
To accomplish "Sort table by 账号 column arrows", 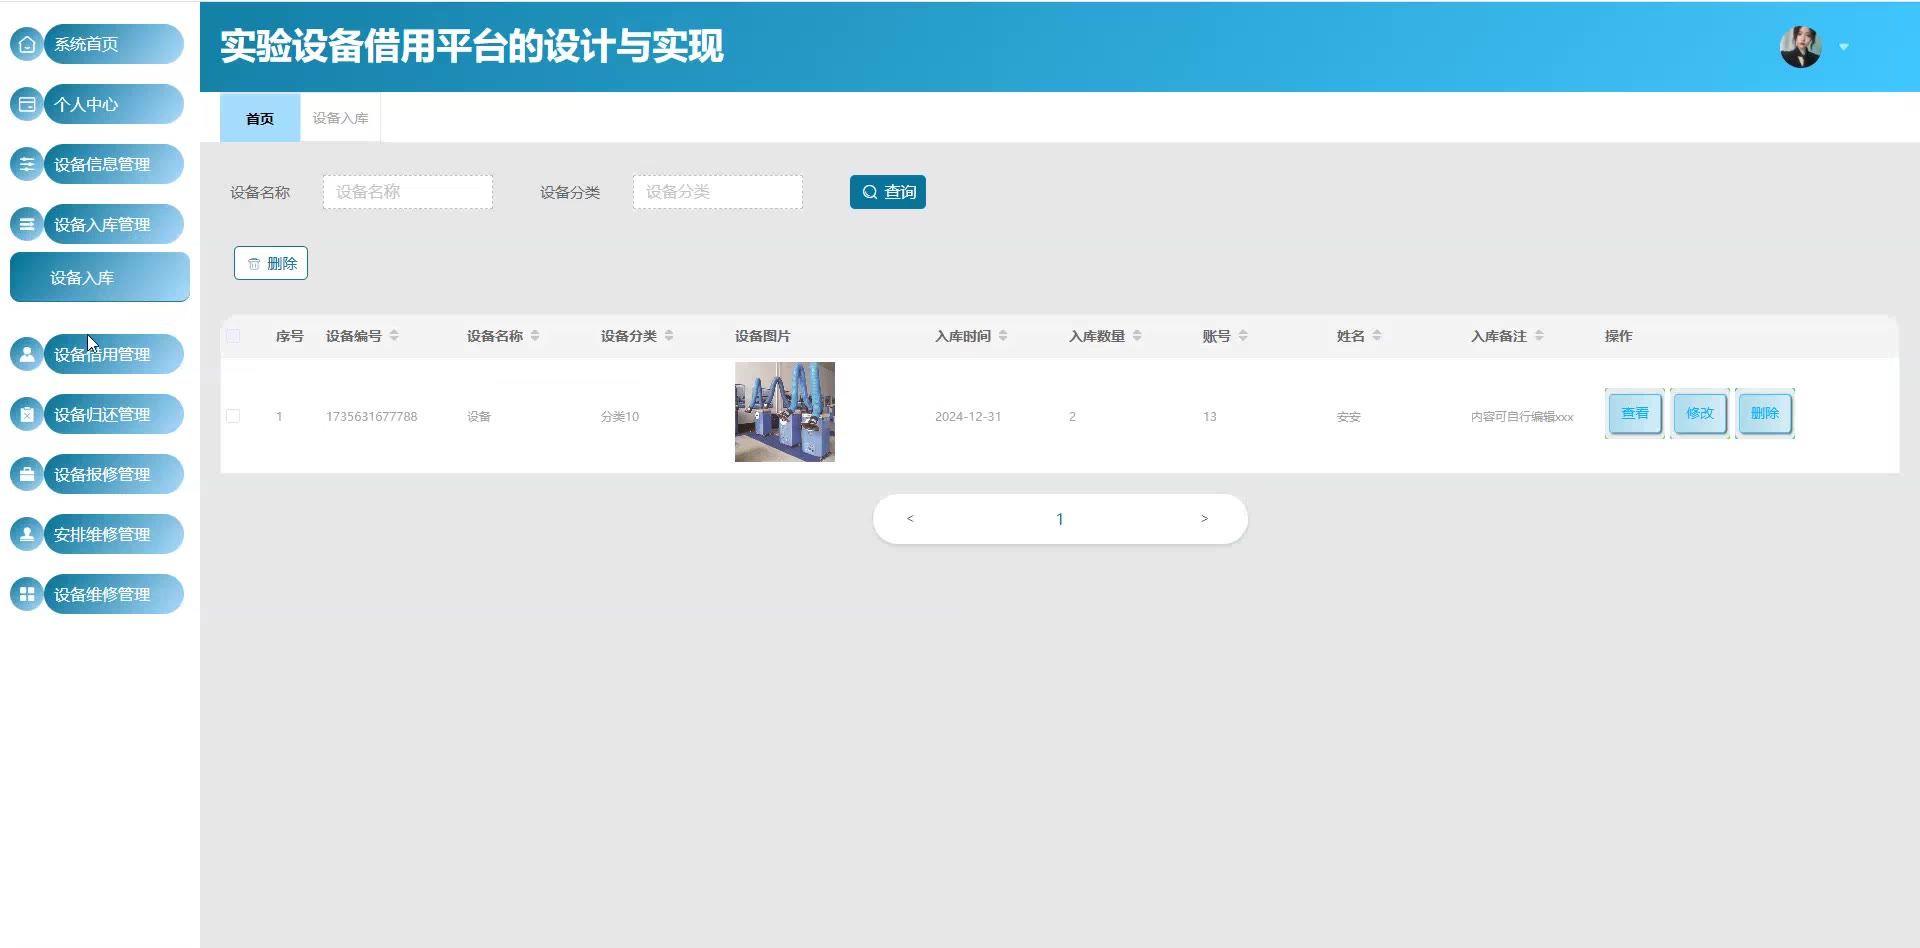I will tap(1243, 336).
